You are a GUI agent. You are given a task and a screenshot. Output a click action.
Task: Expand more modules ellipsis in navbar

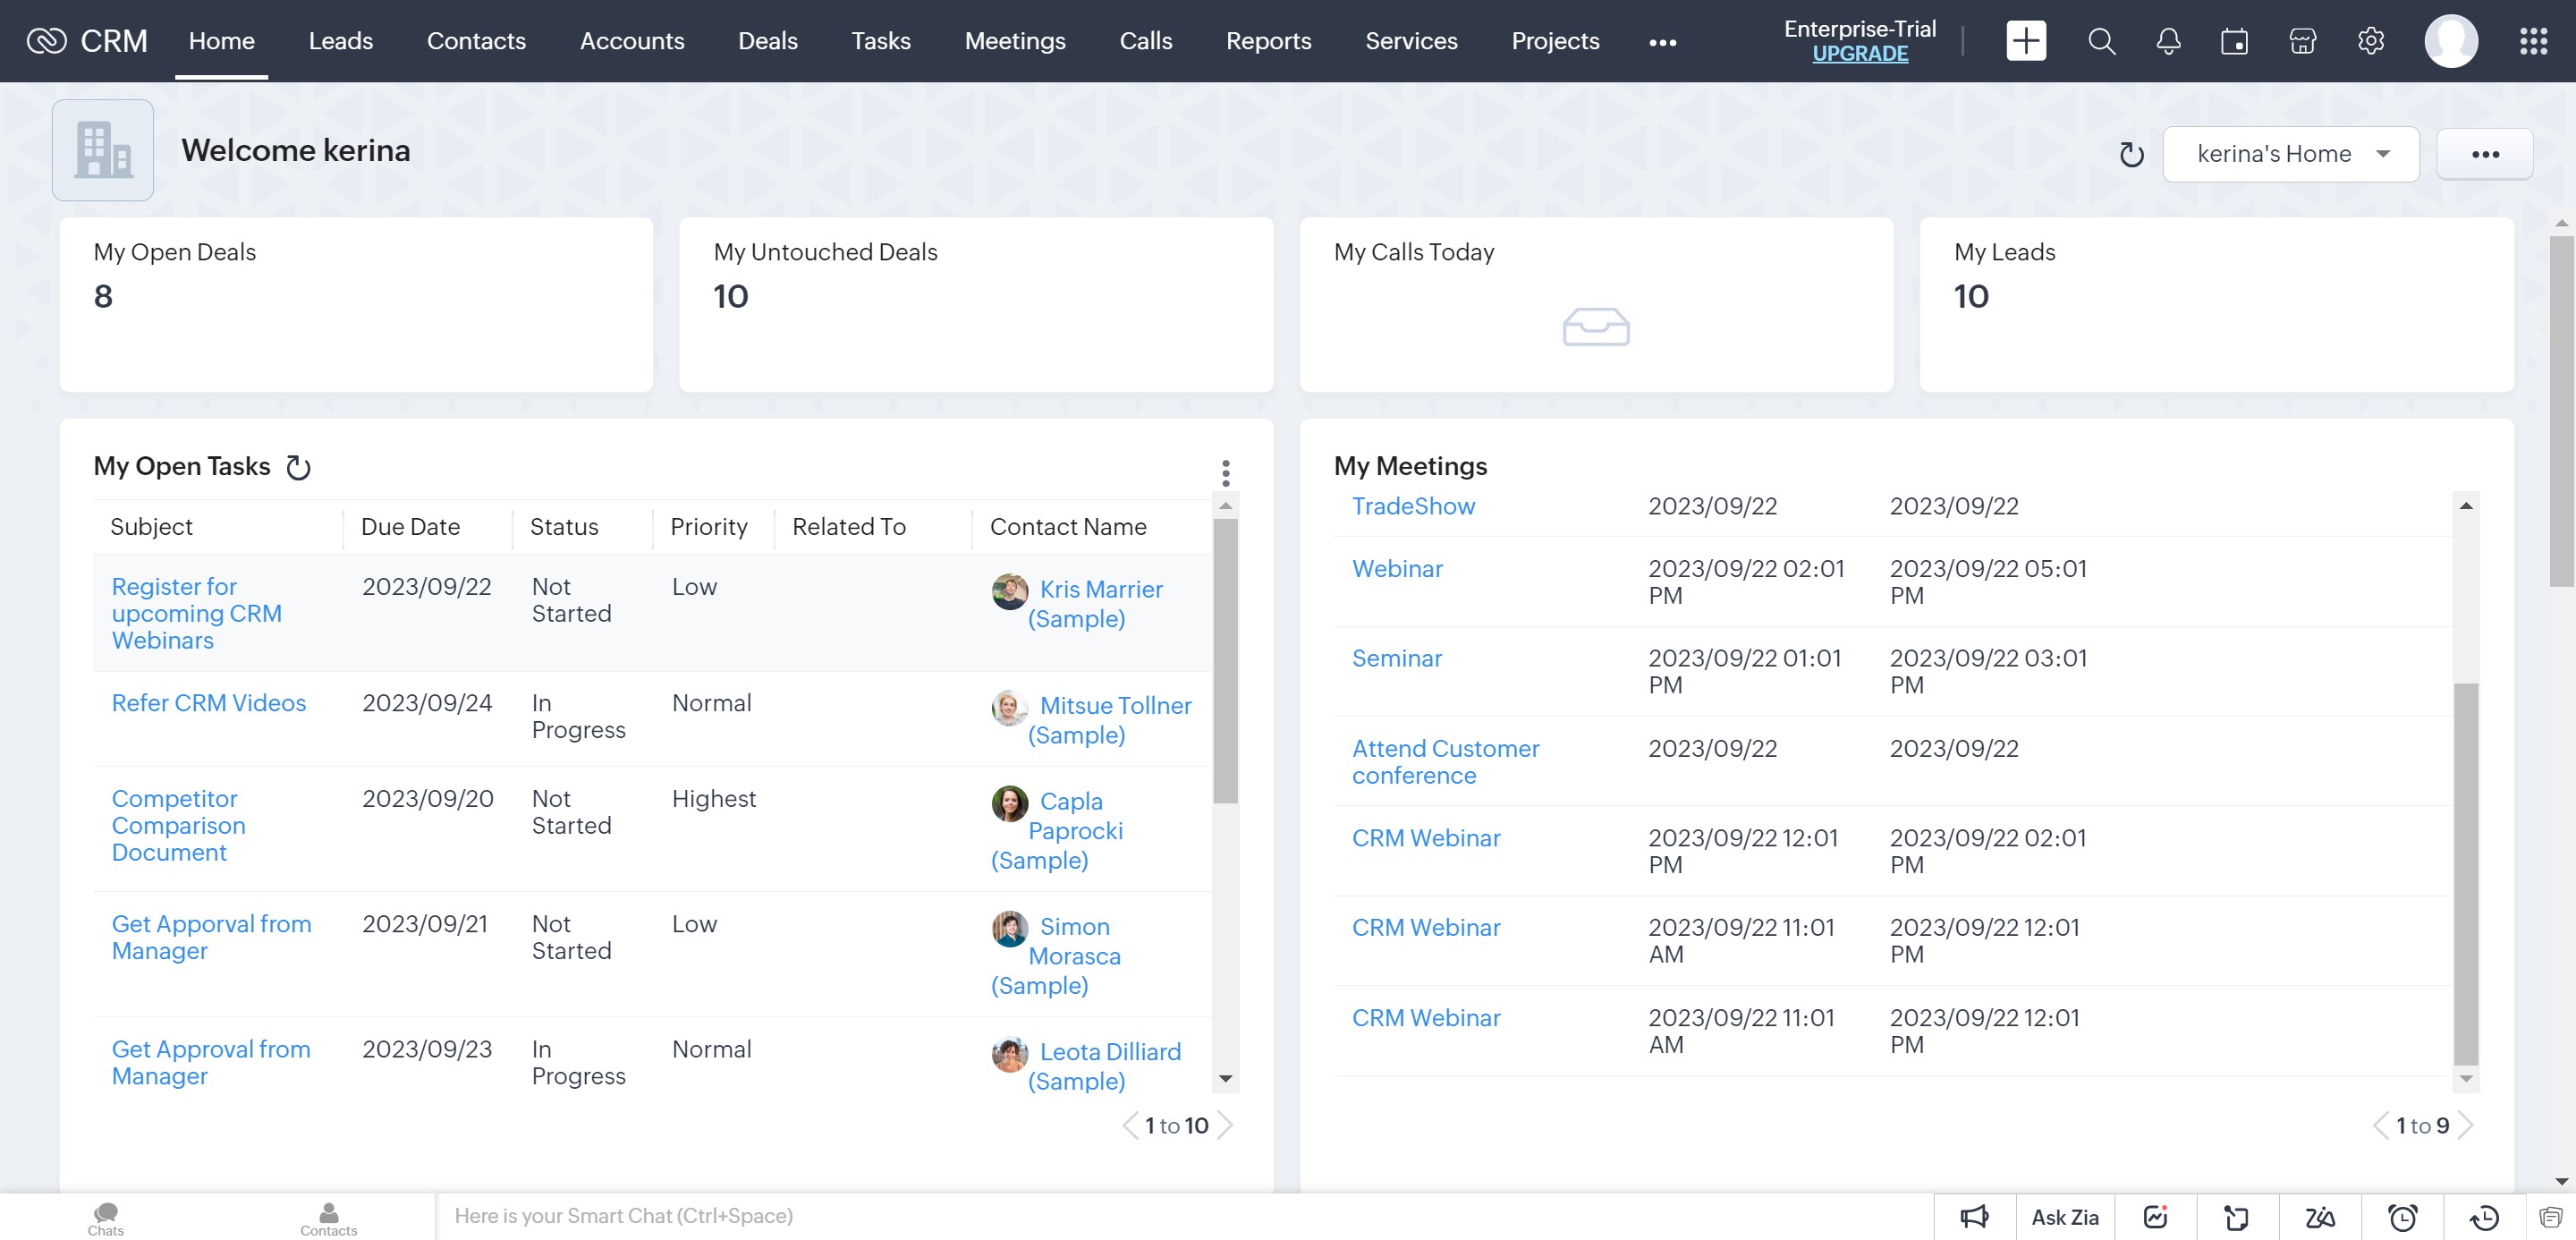1662,42
